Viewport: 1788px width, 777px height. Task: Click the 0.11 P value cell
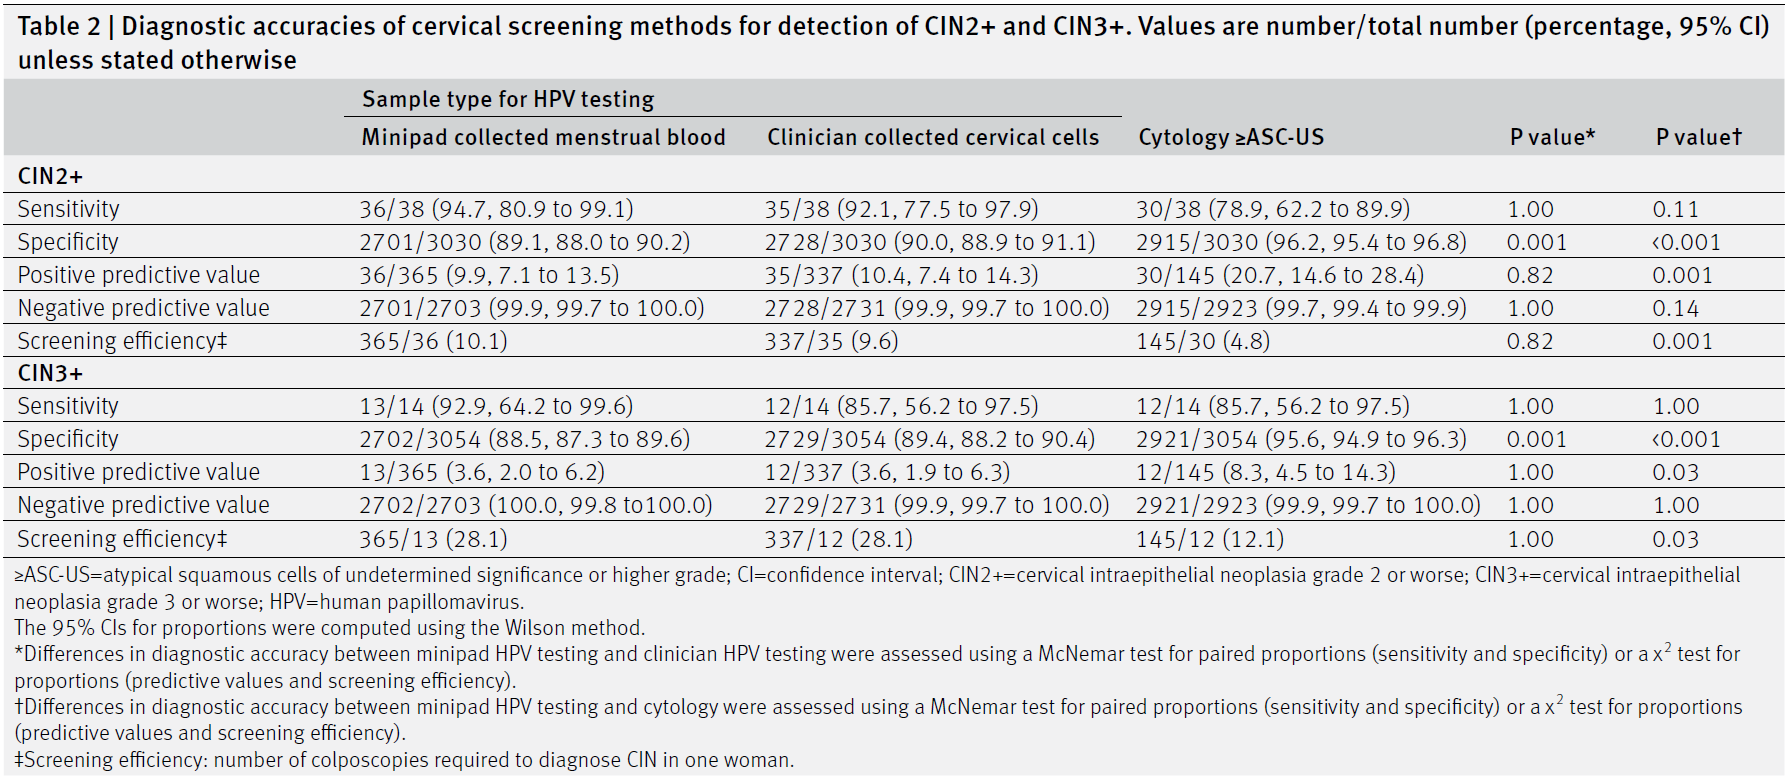1675,209
